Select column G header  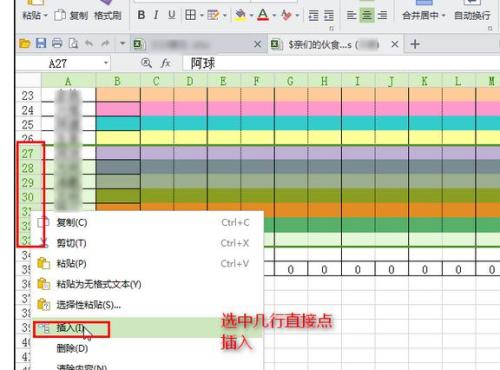(x=291, y=81)
